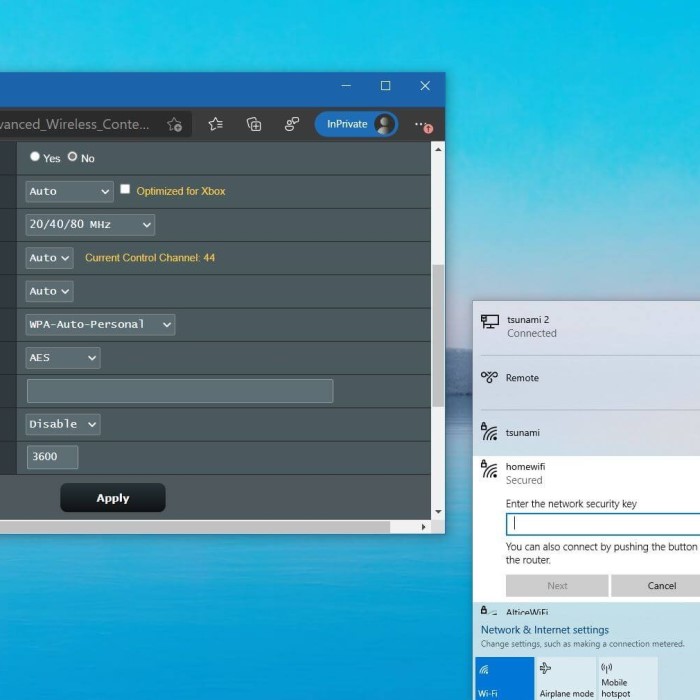
Task: Click the address bar URL text
Action: click(75, 124)
